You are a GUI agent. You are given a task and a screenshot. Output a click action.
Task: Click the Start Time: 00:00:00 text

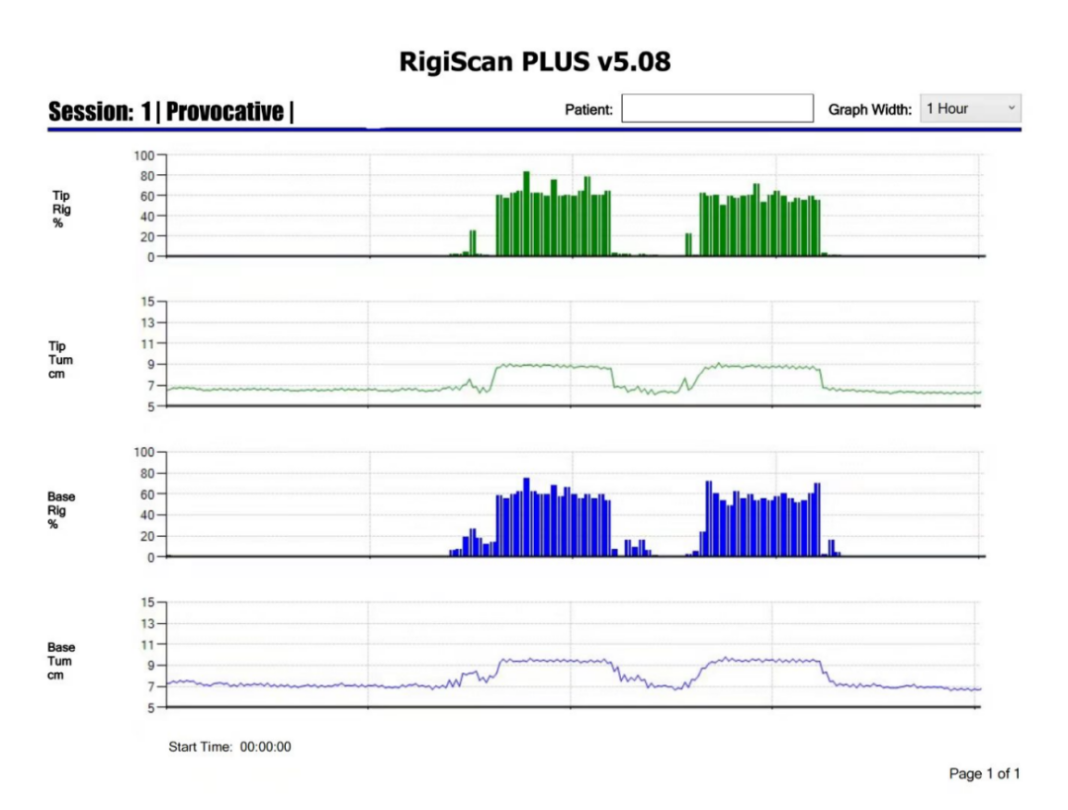[230, 747]
